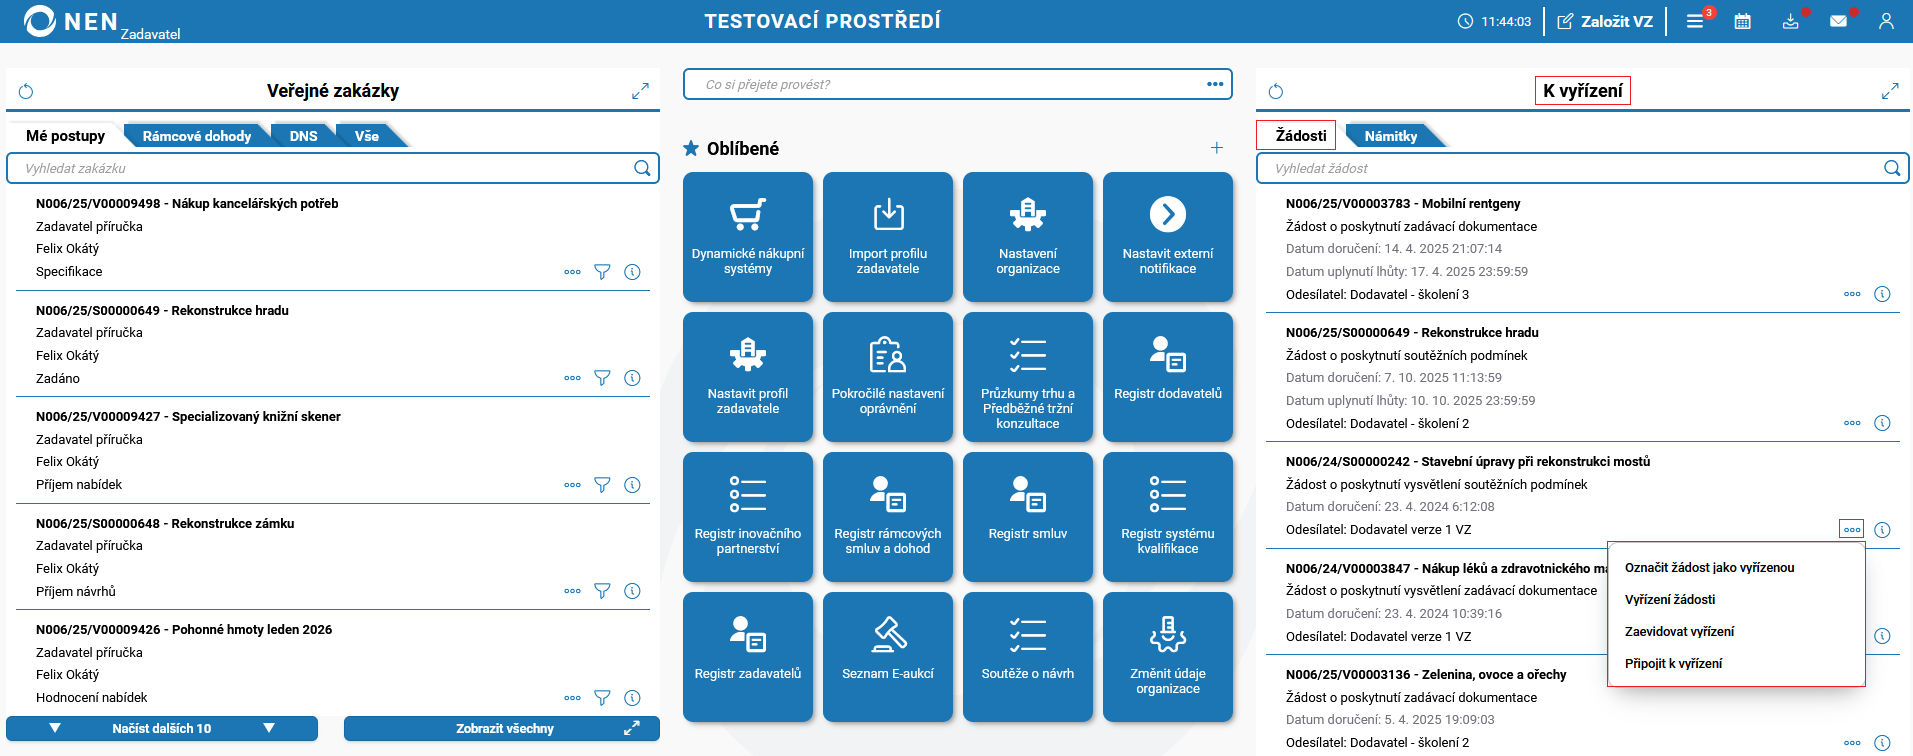Open the Dynamické nákupní systémy tile
The height and width of the screenshot is (756, 1913).
coord(748,237)
